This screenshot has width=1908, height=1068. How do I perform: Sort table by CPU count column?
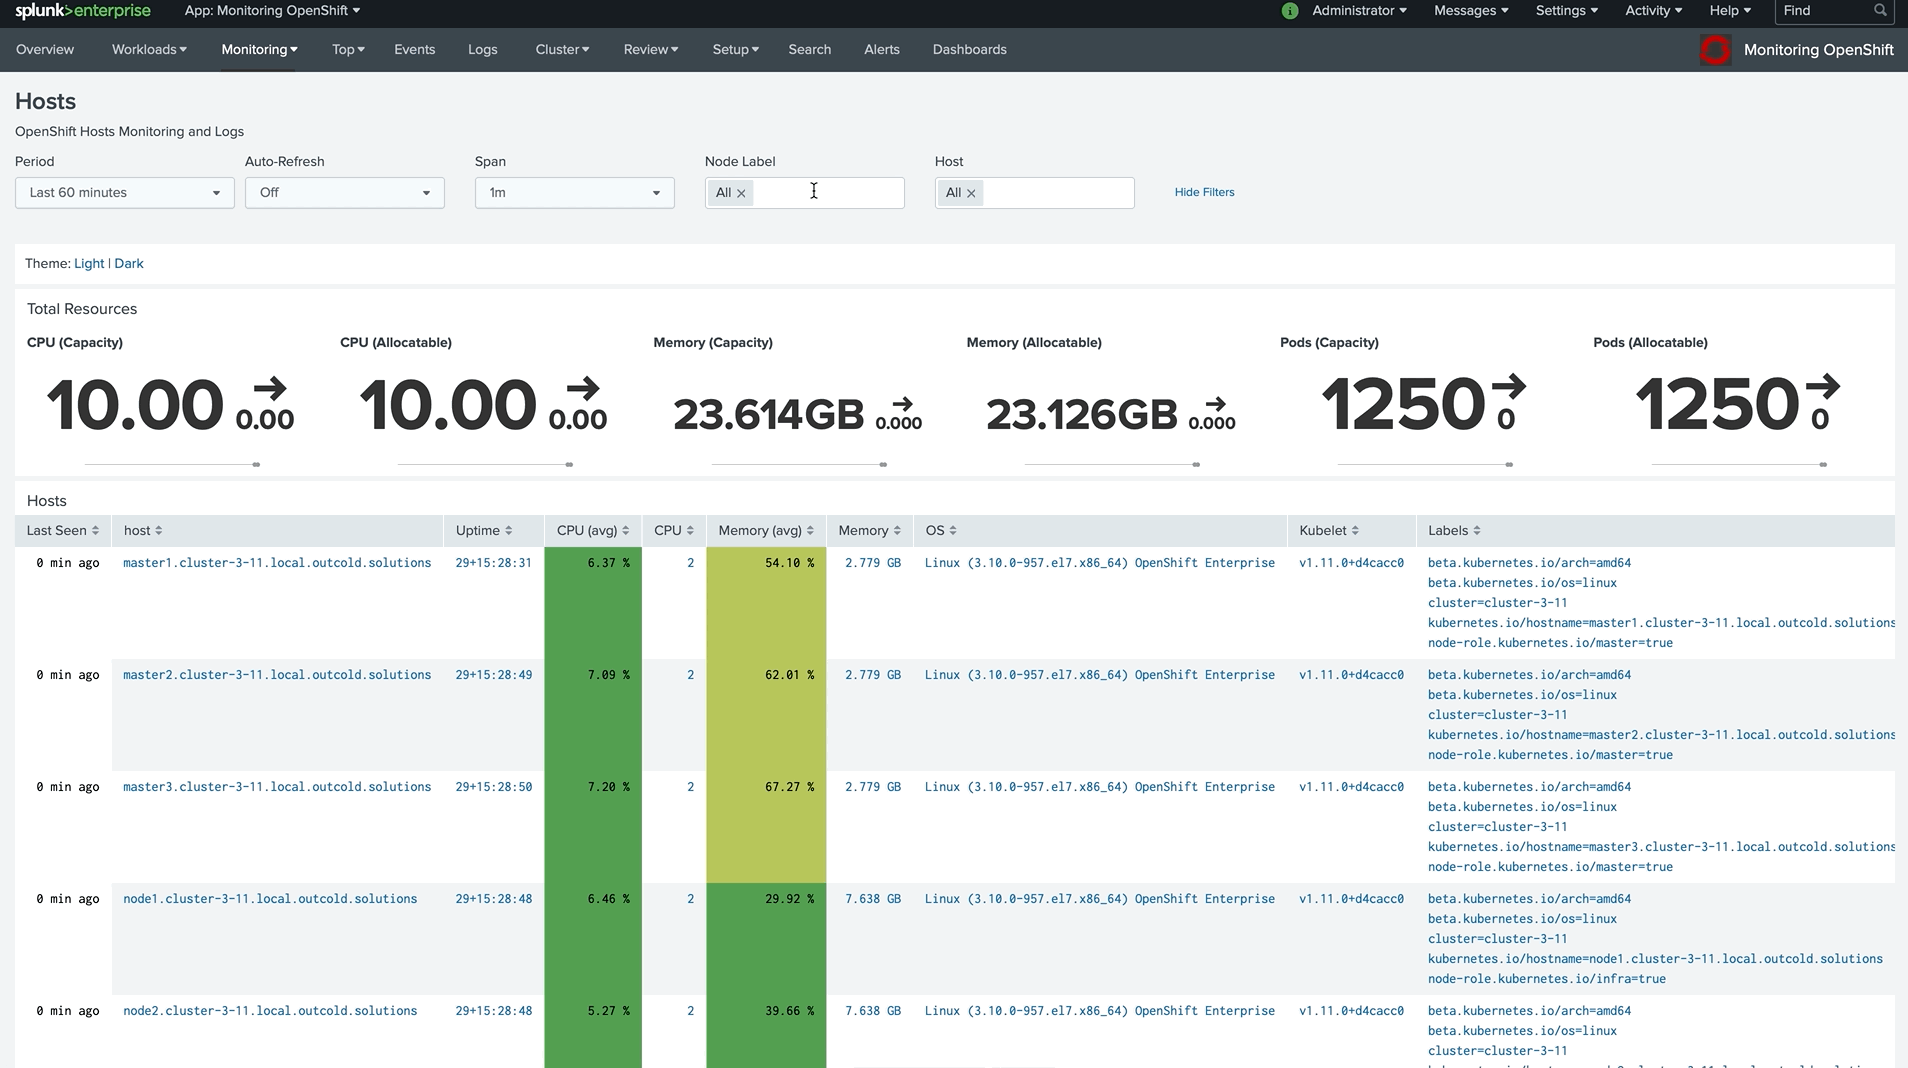click(x=674, y=531)
